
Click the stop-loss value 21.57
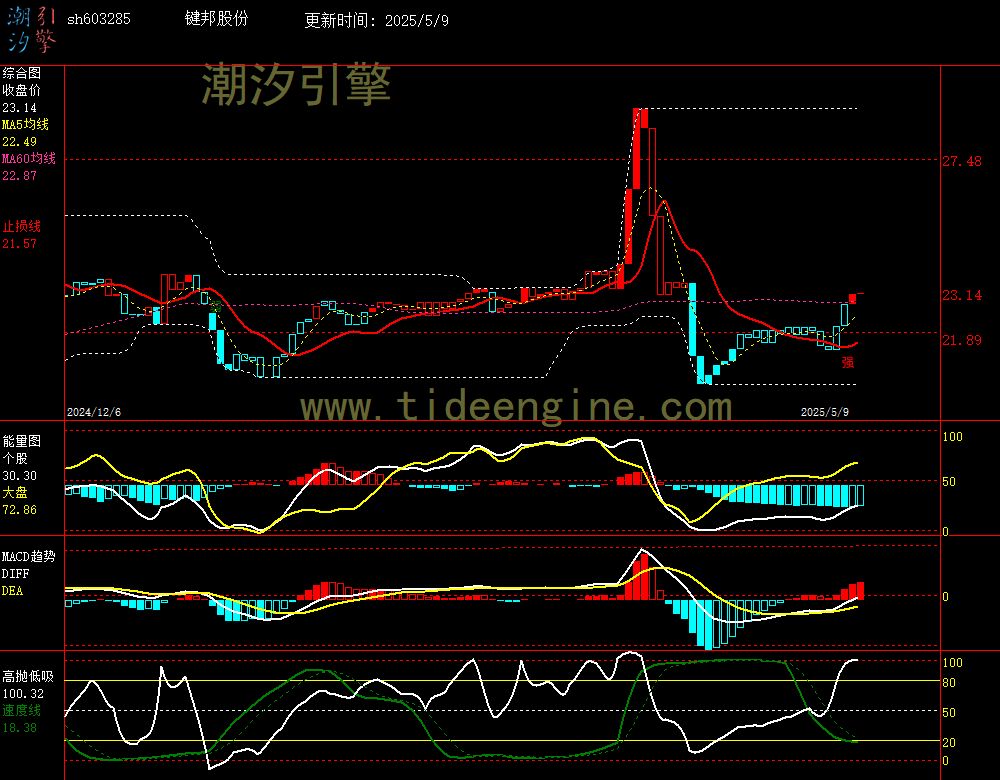point(19,243)
